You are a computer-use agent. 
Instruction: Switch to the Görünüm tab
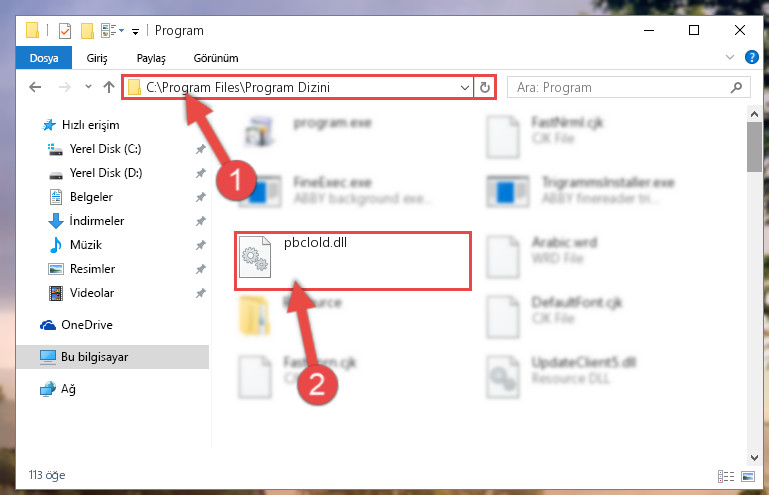(x=216, y=58)
